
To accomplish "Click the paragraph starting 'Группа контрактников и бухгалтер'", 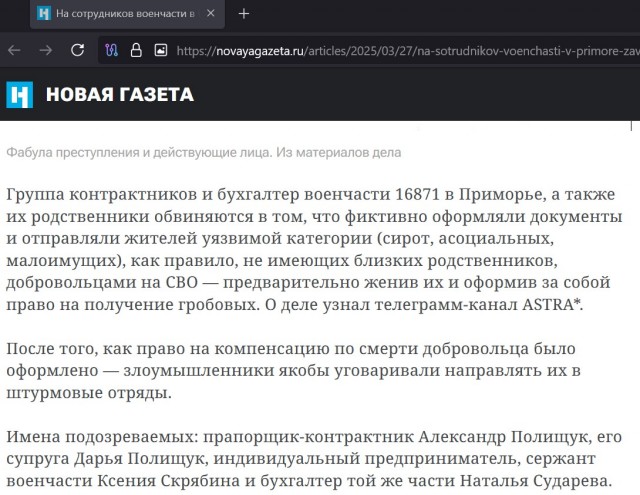I will (314, 249).
